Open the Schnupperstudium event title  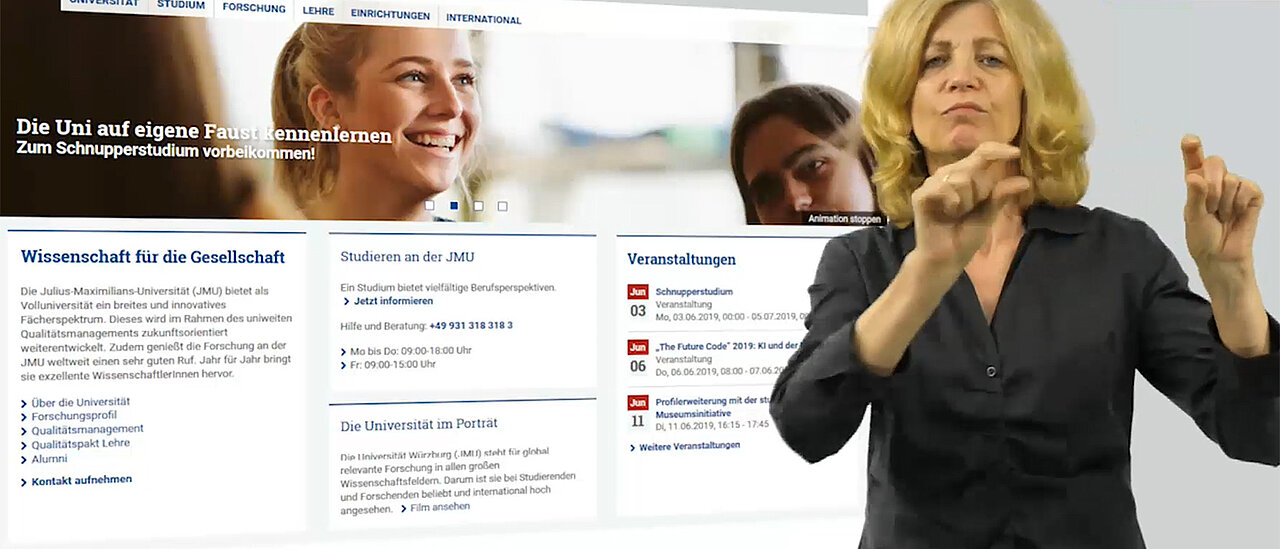(x=694, y=292)
